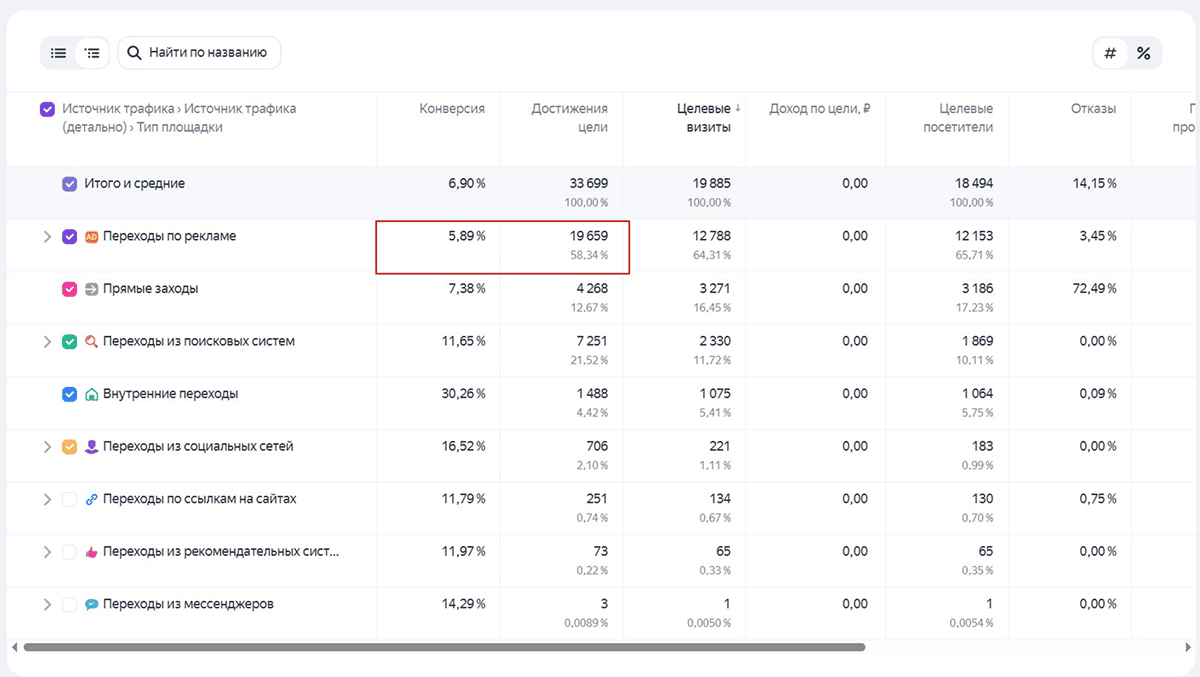Click the search engines traffic icon
Screen dimensions: 1200x677
point(92,342)
